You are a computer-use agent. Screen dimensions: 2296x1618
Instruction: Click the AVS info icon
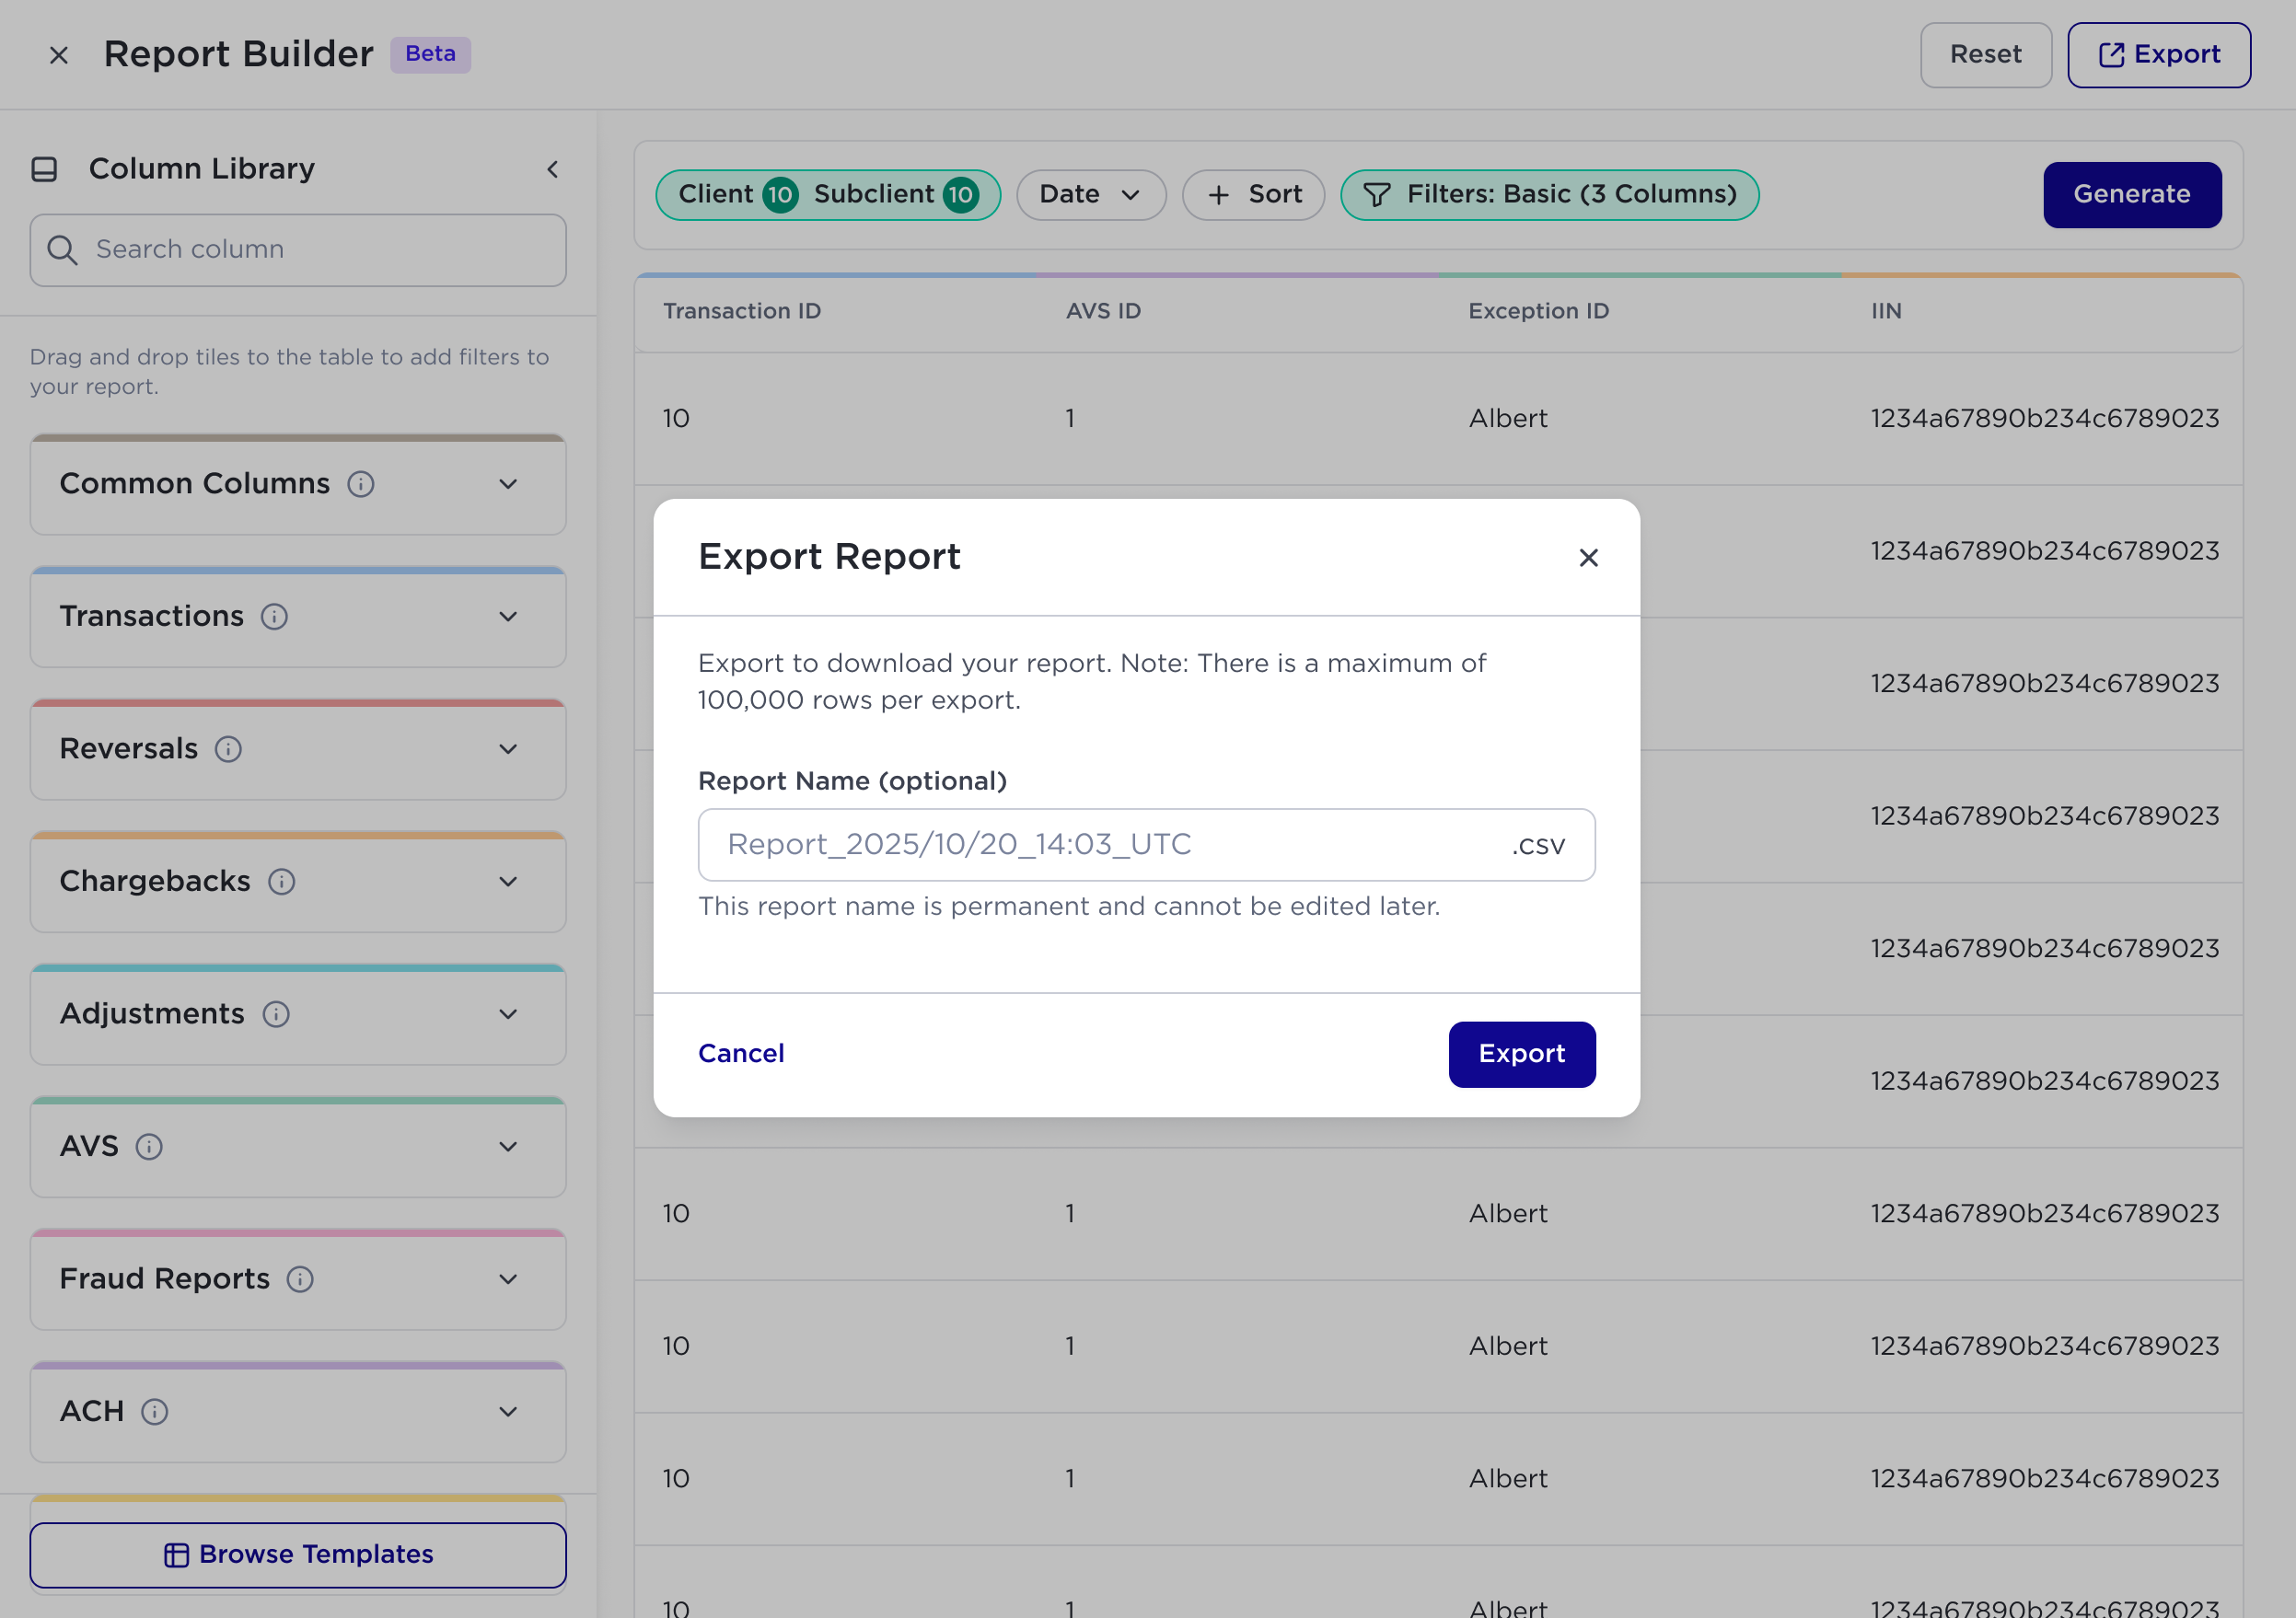pyautogui.click(x=149, y=1147)
